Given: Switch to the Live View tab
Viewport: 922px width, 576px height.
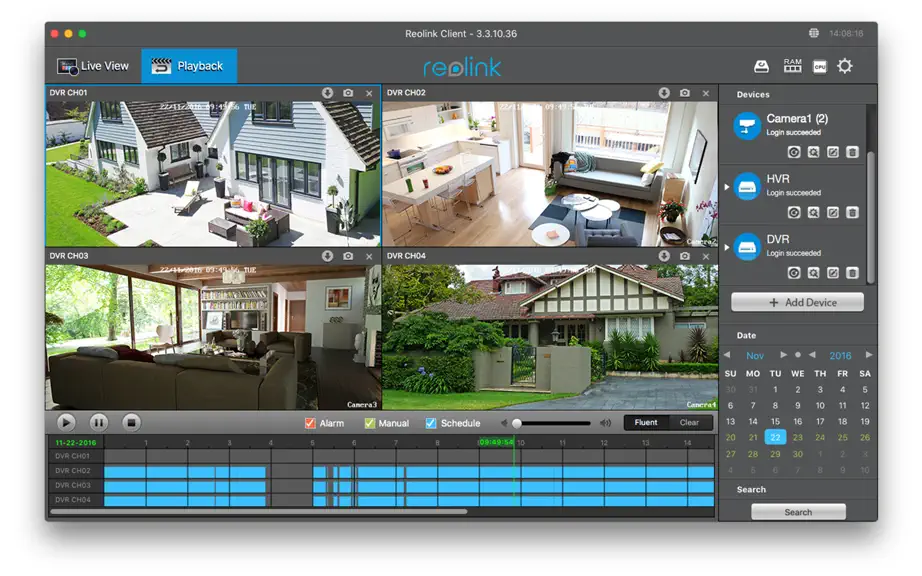Looking at the screenshot, I should coord(93,66).
